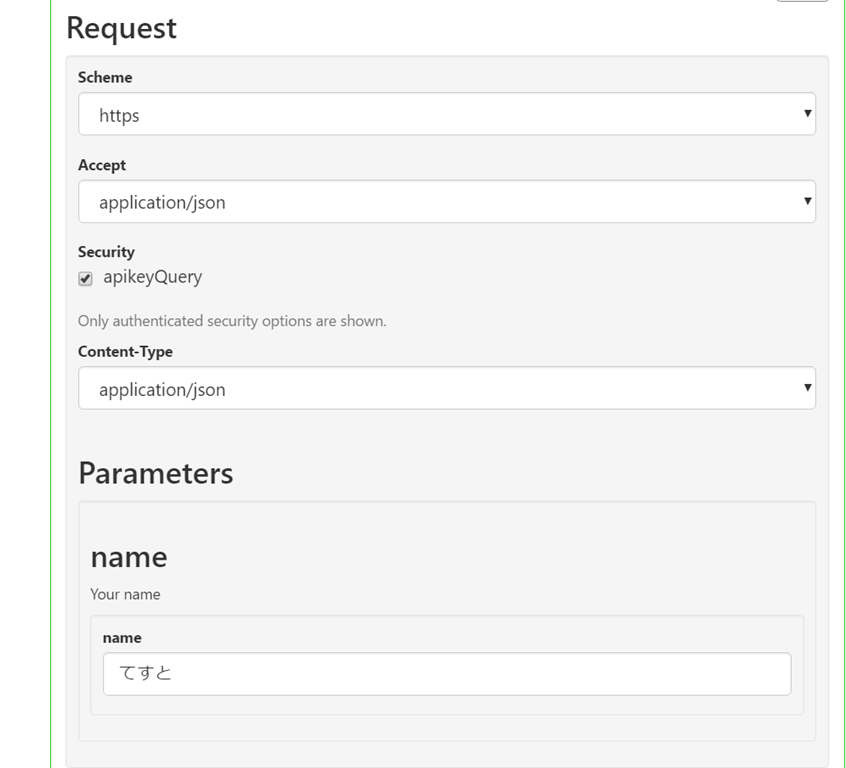846x768 pixels.
Task: Click the arrow on the Content-Type select
Action: coord(807,388)
